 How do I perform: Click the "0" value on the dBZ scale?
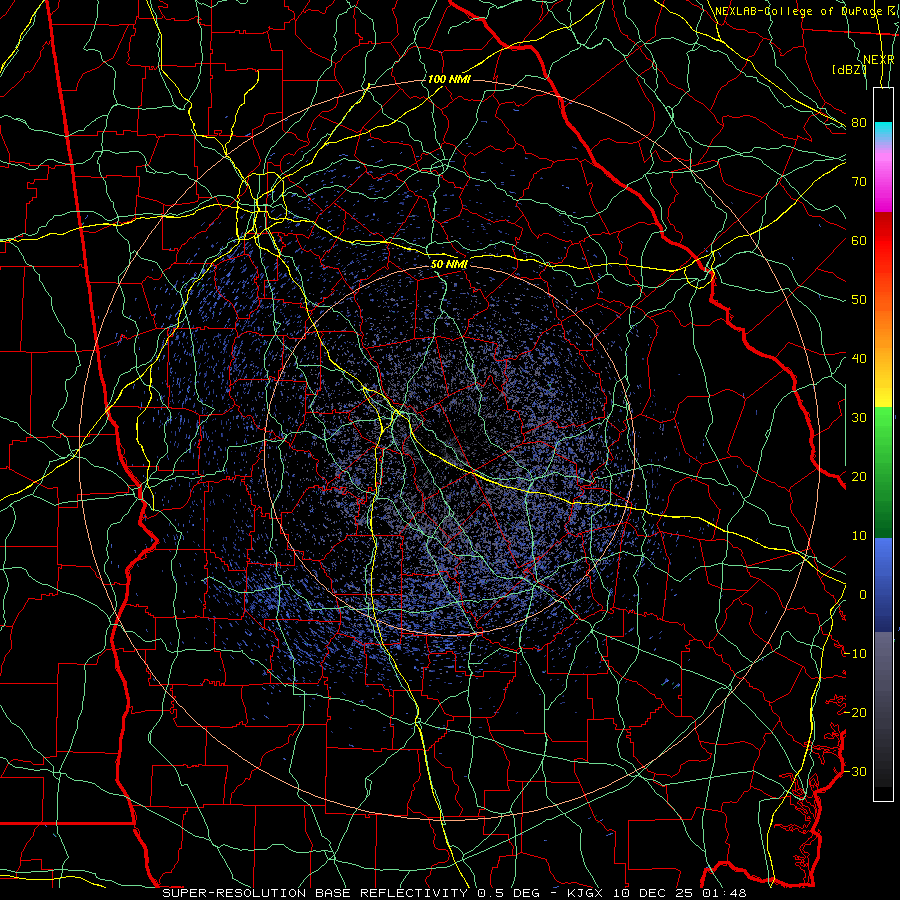pyautogui.click(x=863, y=595)
